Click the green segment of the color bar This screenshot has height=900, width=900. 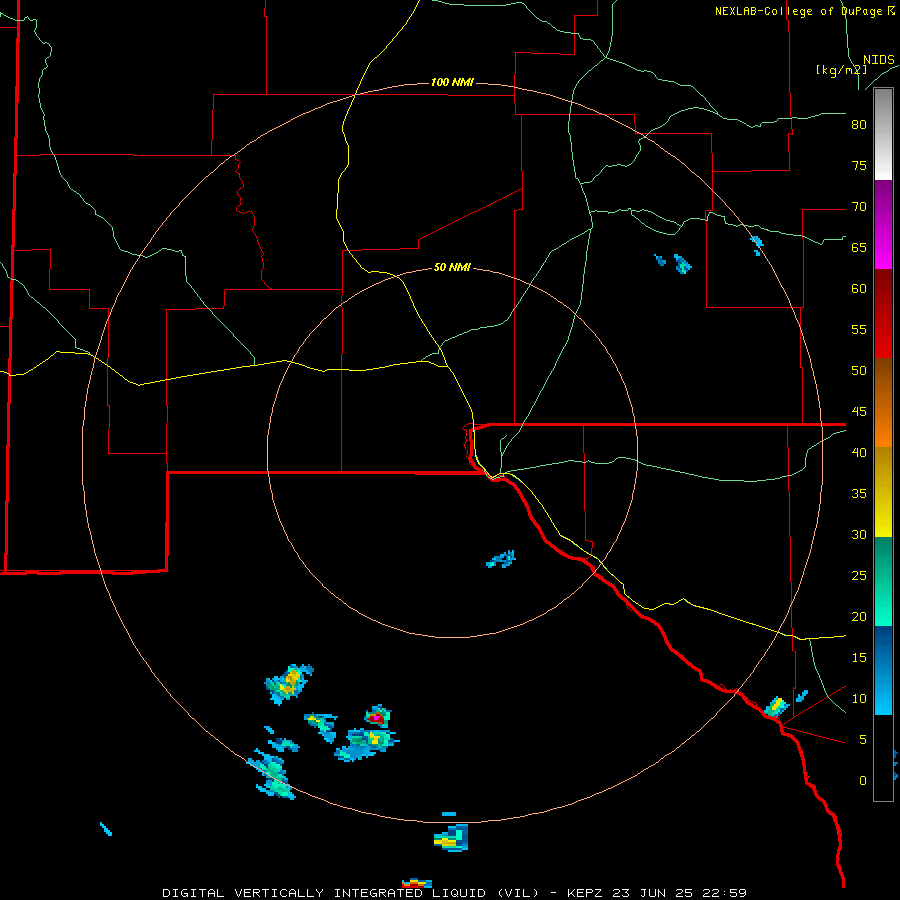883,581
